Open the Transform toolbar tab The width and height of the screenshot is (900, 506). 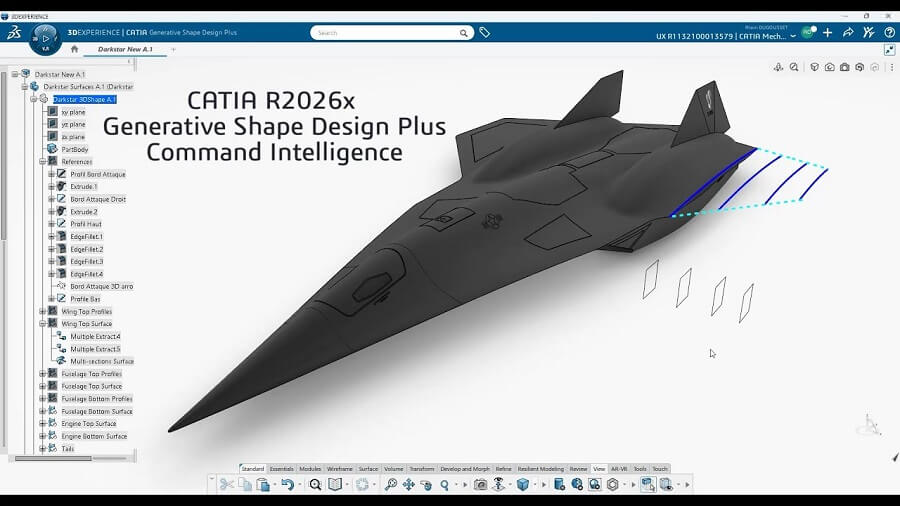pyautogui.click(x=422, y=469)
